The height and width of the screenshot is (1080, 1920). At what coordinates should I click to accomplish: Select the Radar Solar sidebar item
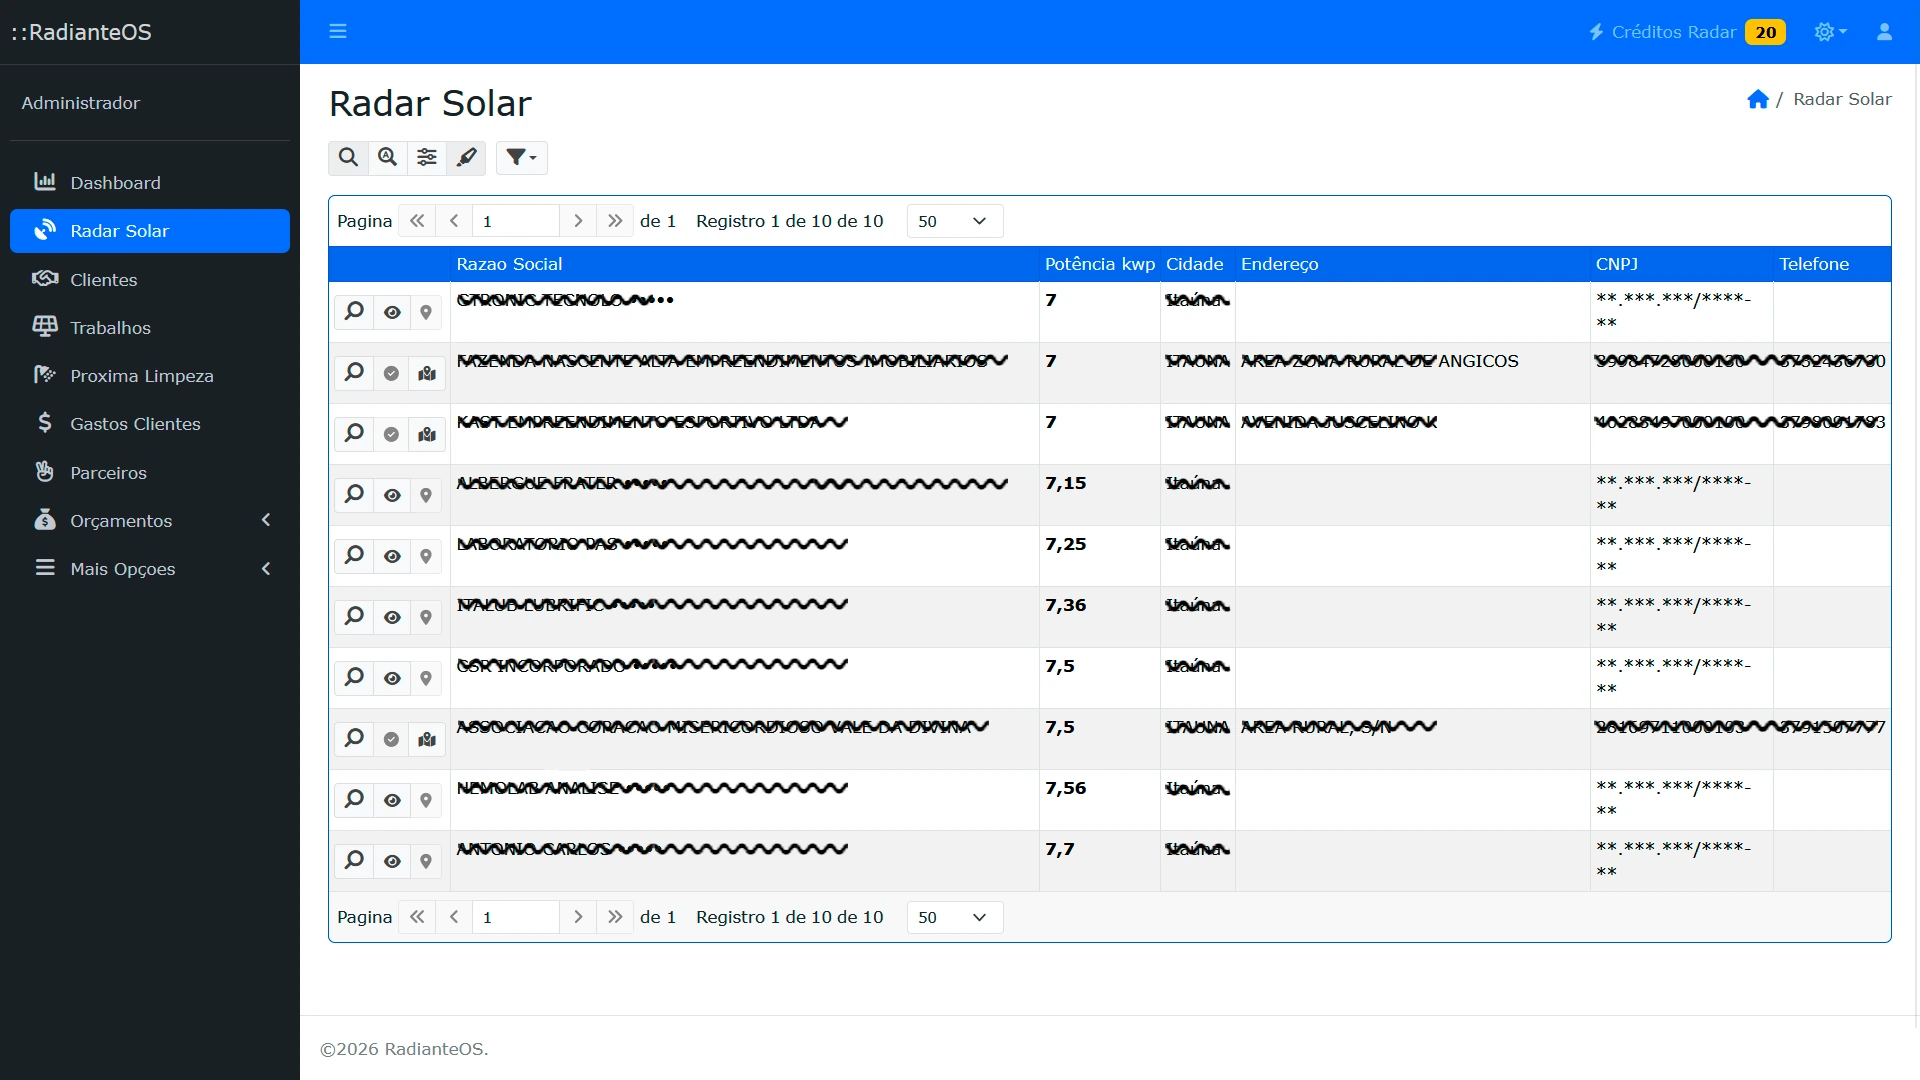[150, 231]
